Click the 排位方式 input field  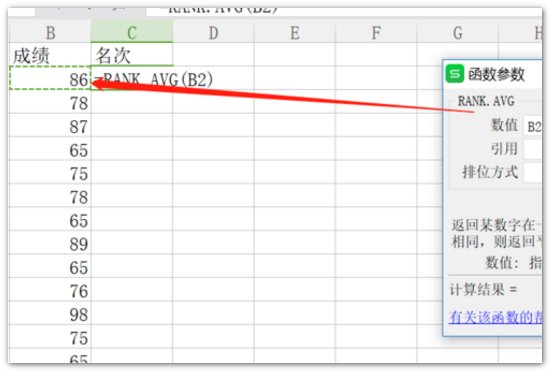(533, 172)
